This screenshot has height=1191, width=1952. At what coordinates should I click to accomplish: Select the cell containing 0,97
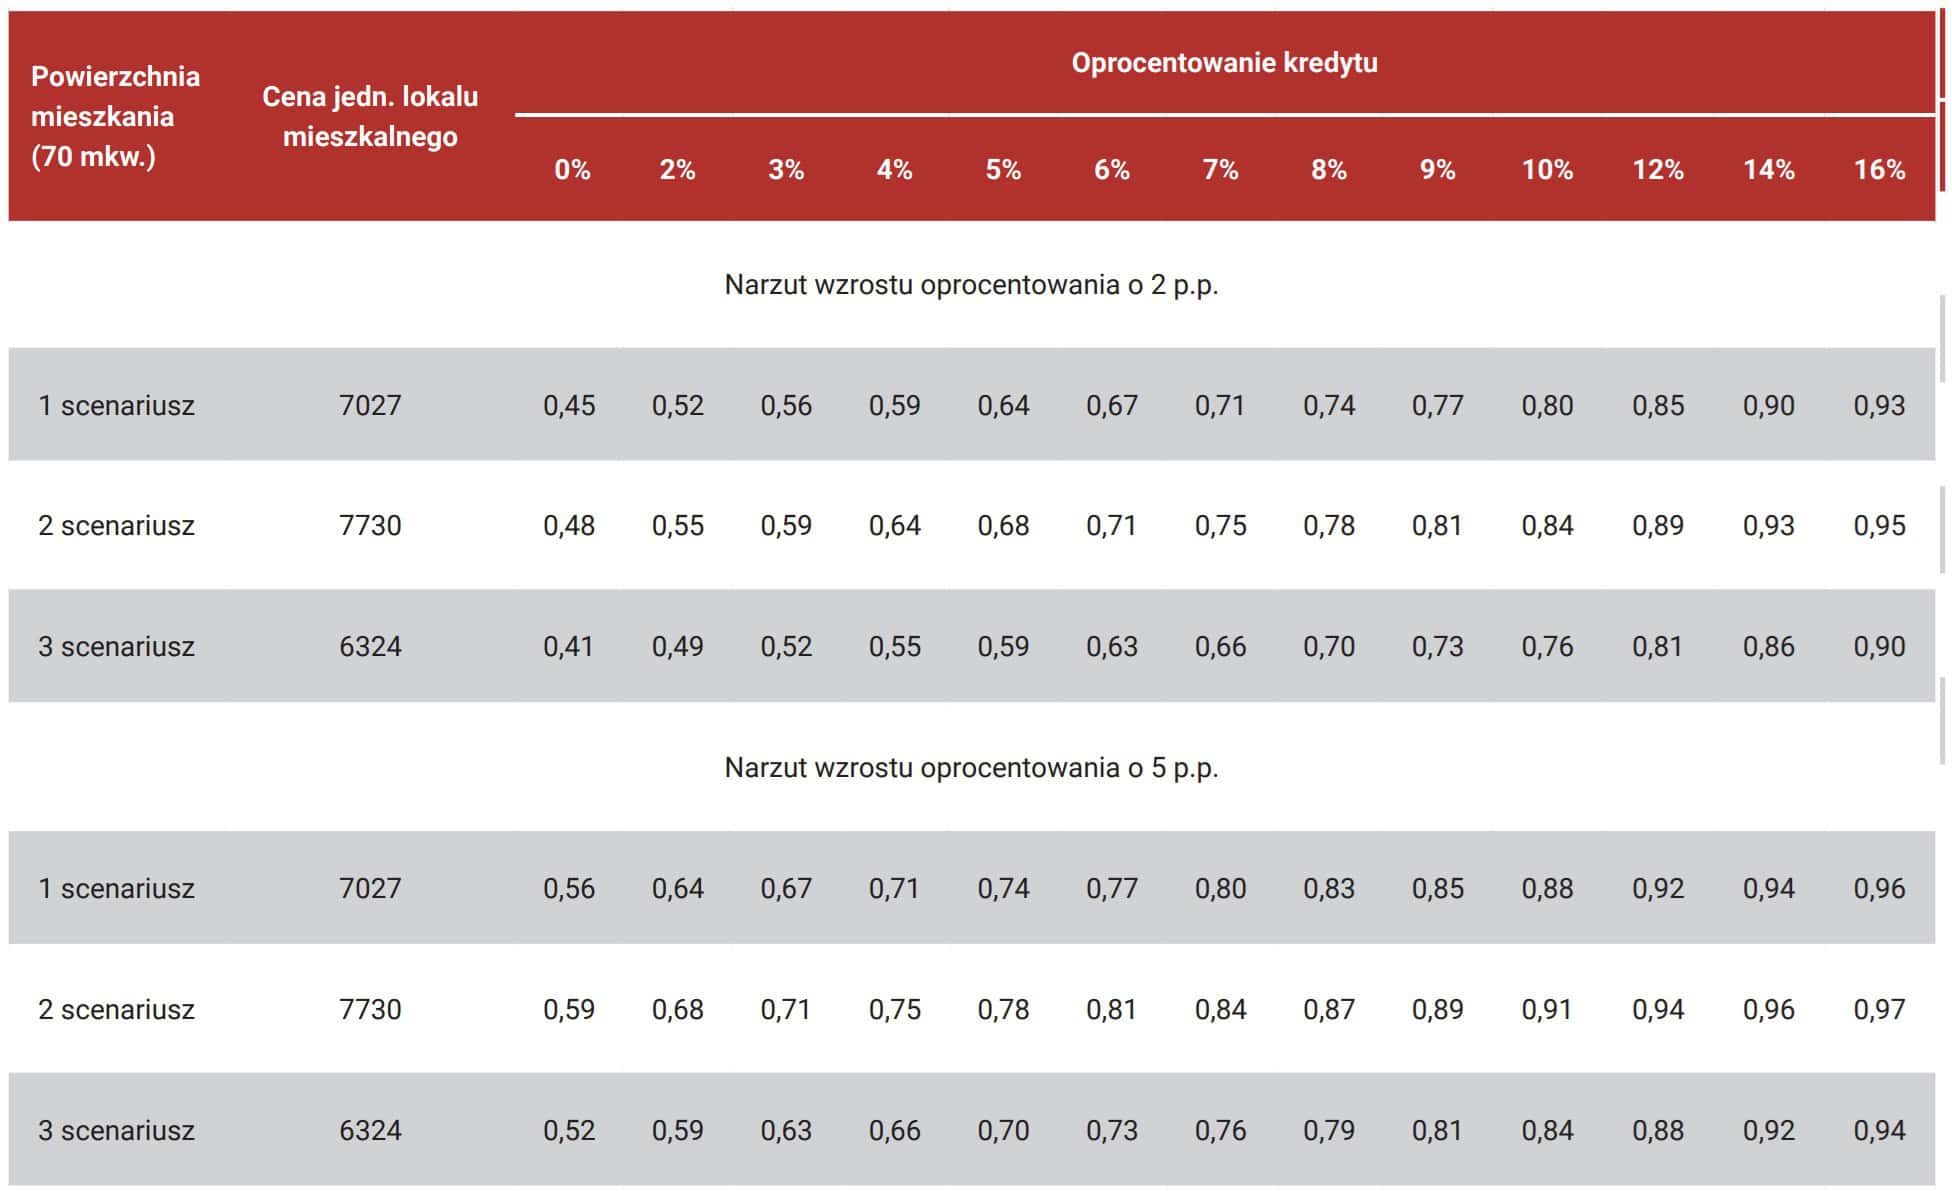[x=1879, y=1010]
